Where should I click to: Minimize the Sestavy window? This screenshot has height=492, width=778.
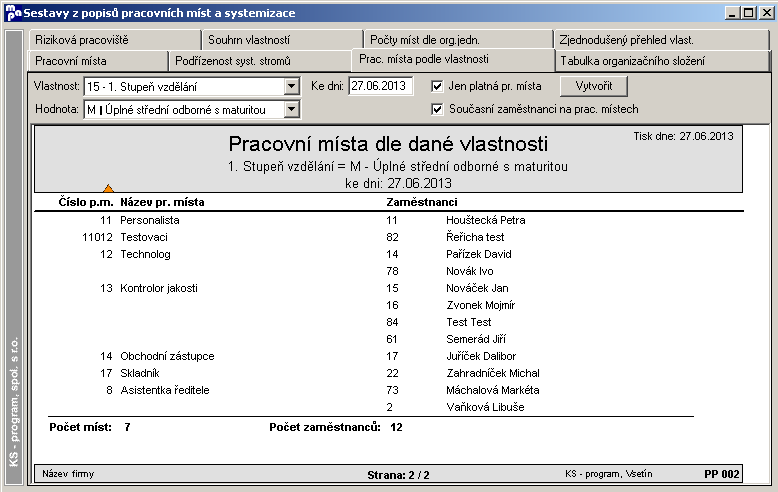[x=733, y=13]
